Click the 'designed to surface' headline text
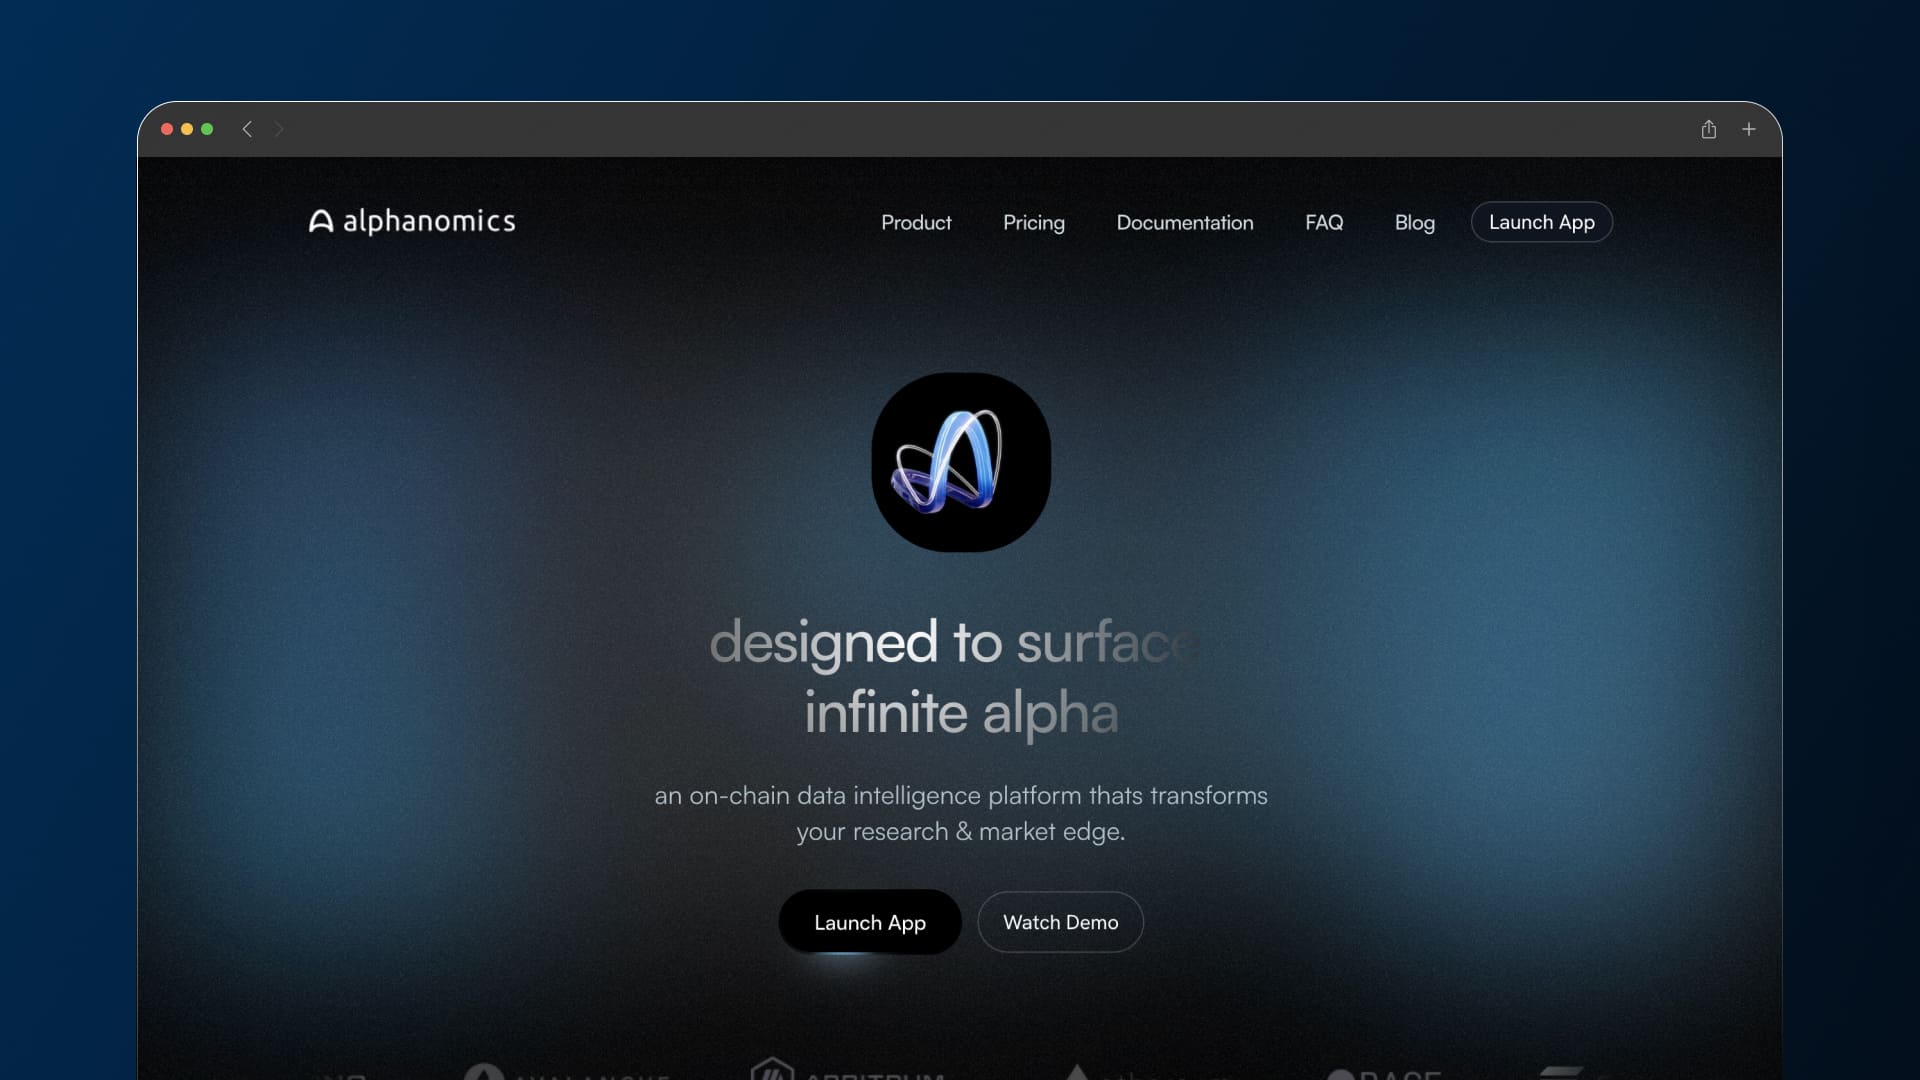The width and height of the screenshot is (1920, 1080). pos(955,642)
